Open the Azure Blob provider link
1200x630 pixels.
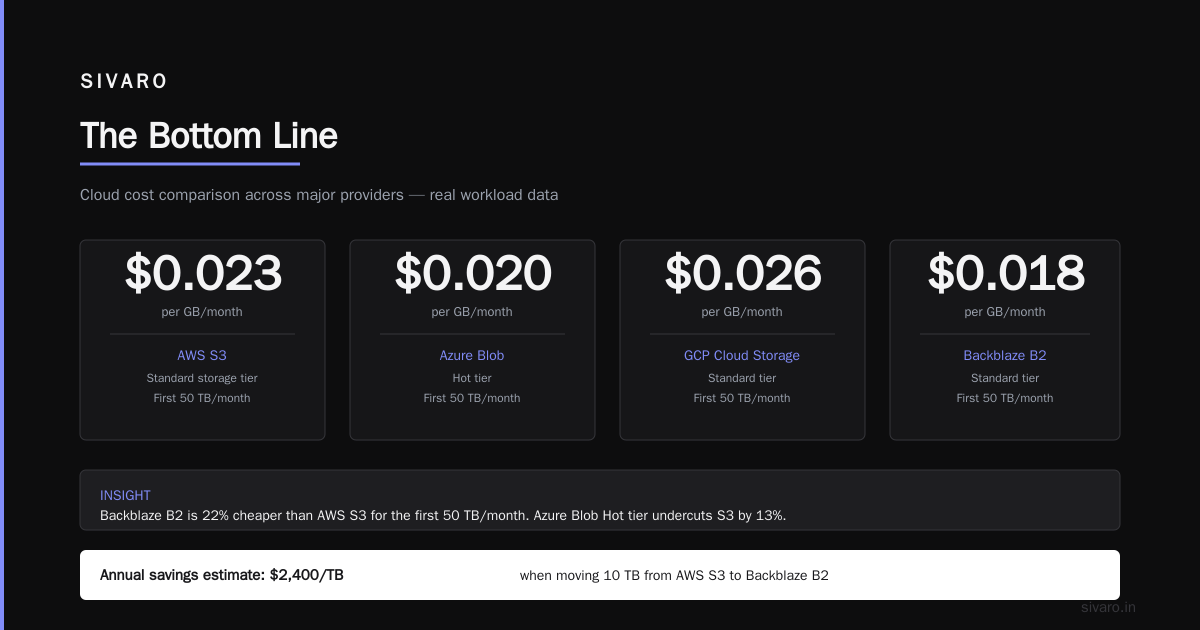coord(472,355)
